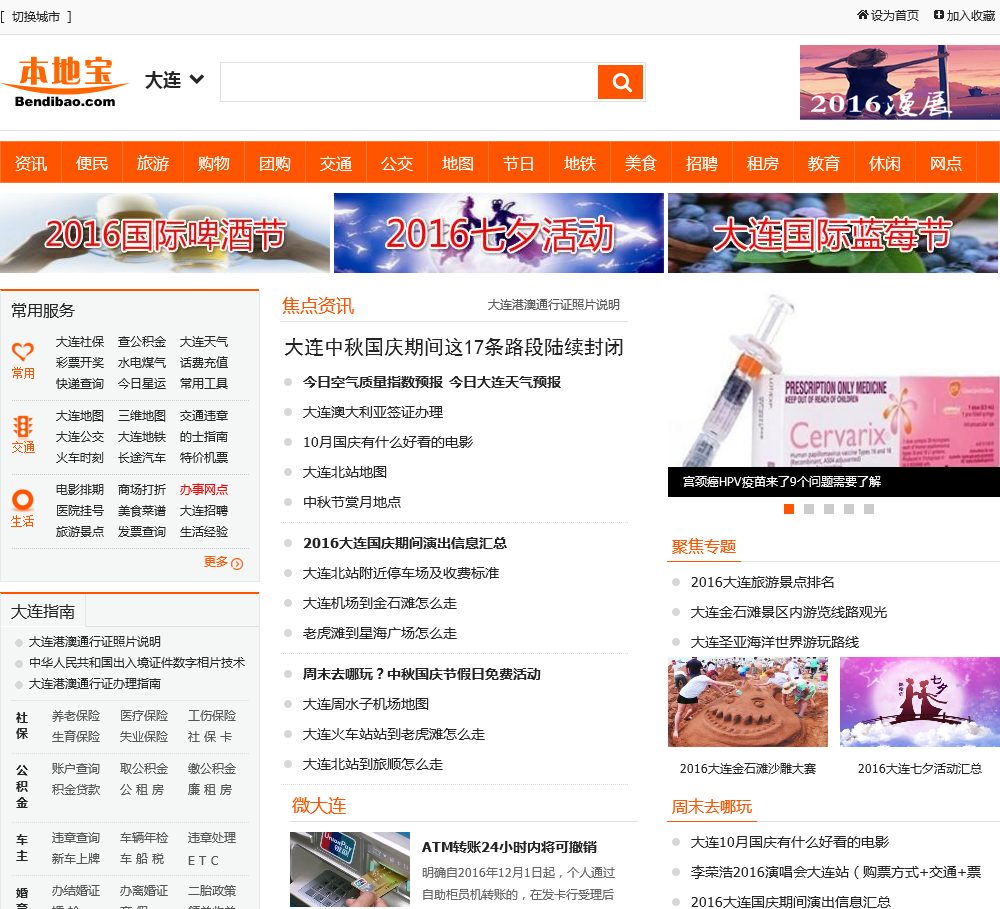Click in the search text field

pyautogui.click(x=408, y=82)
